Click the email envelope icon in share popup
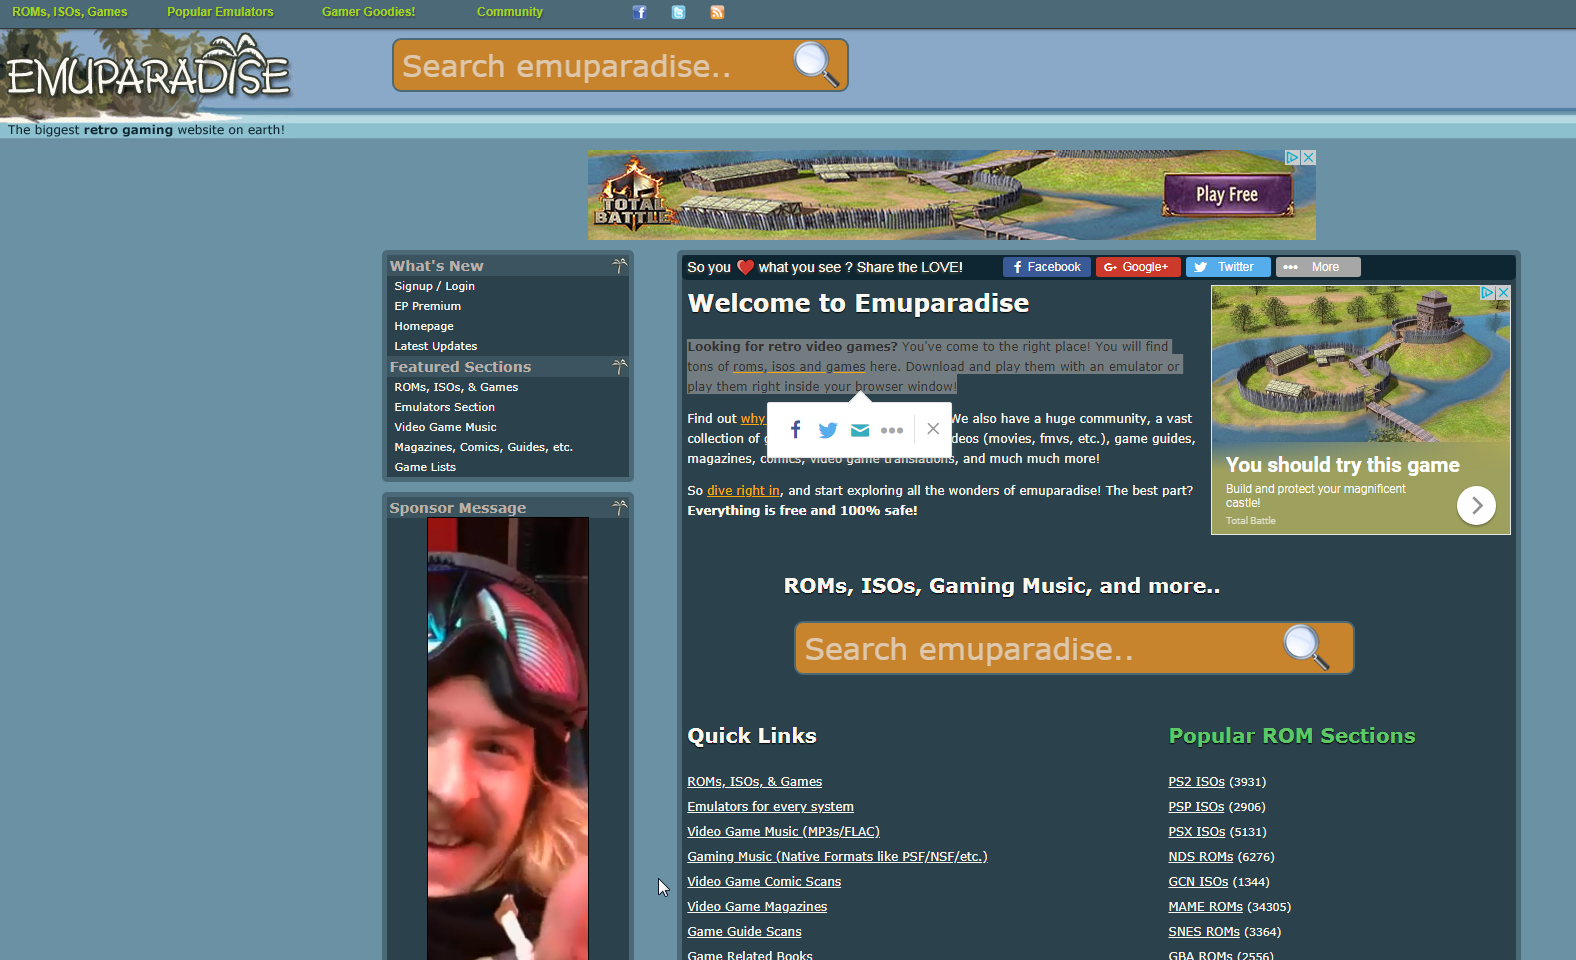 (860, 430)
